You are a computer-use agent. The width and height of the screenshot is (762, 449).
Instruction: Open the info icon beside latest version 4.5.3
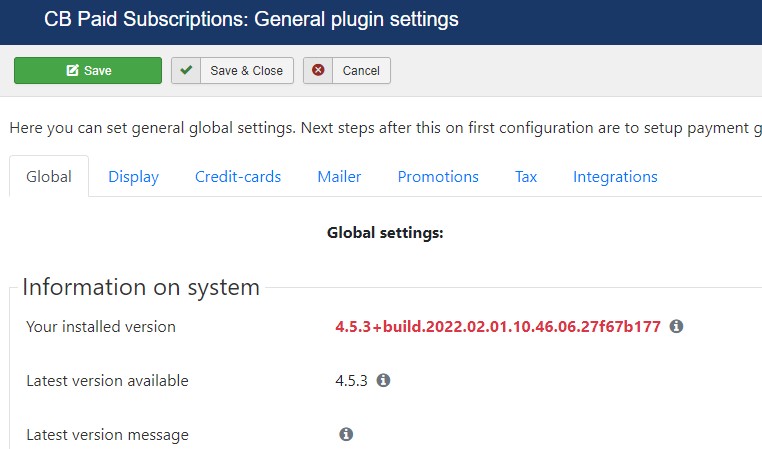(x=383, y=380)
